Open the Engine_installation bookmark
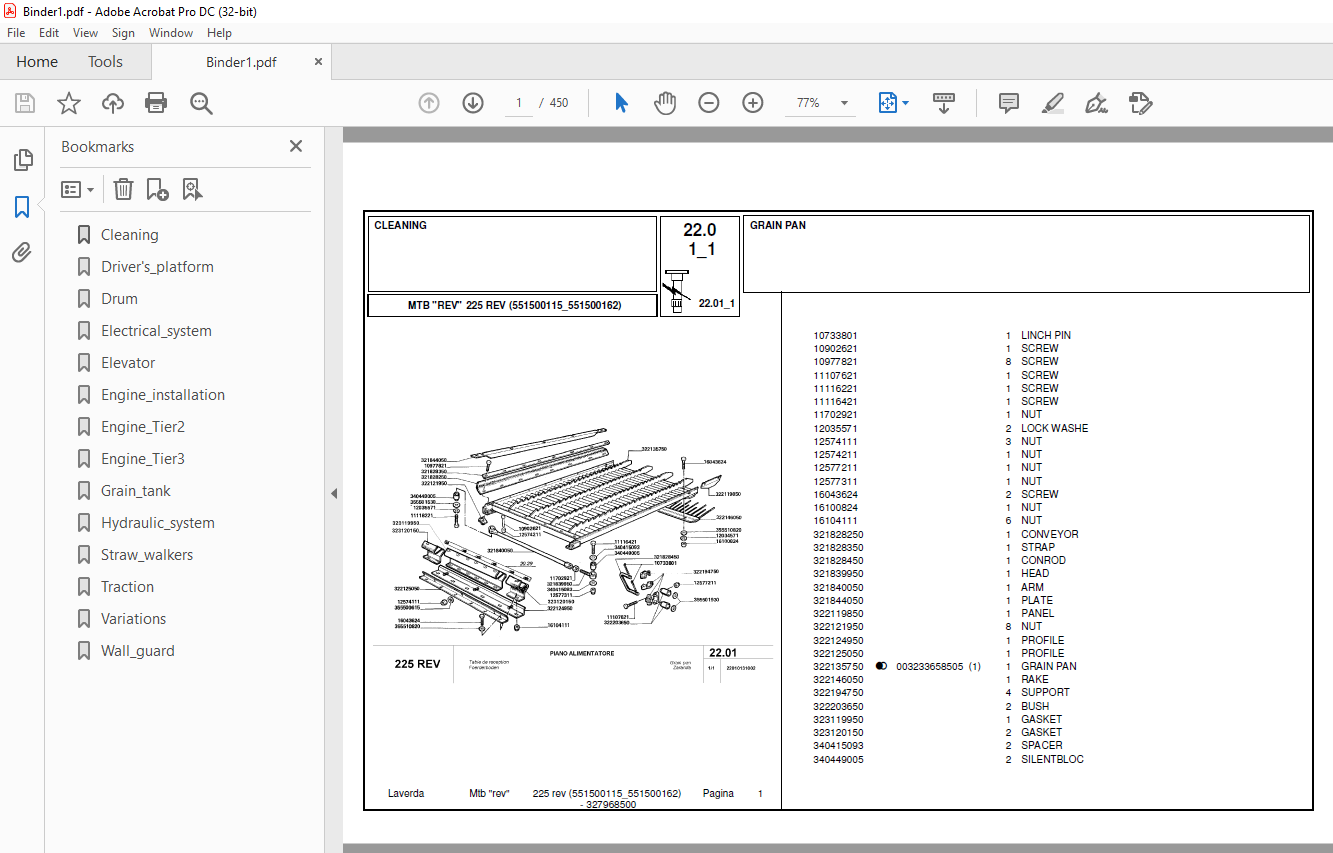Screen dimensions: 1333x853 point(163,395)
